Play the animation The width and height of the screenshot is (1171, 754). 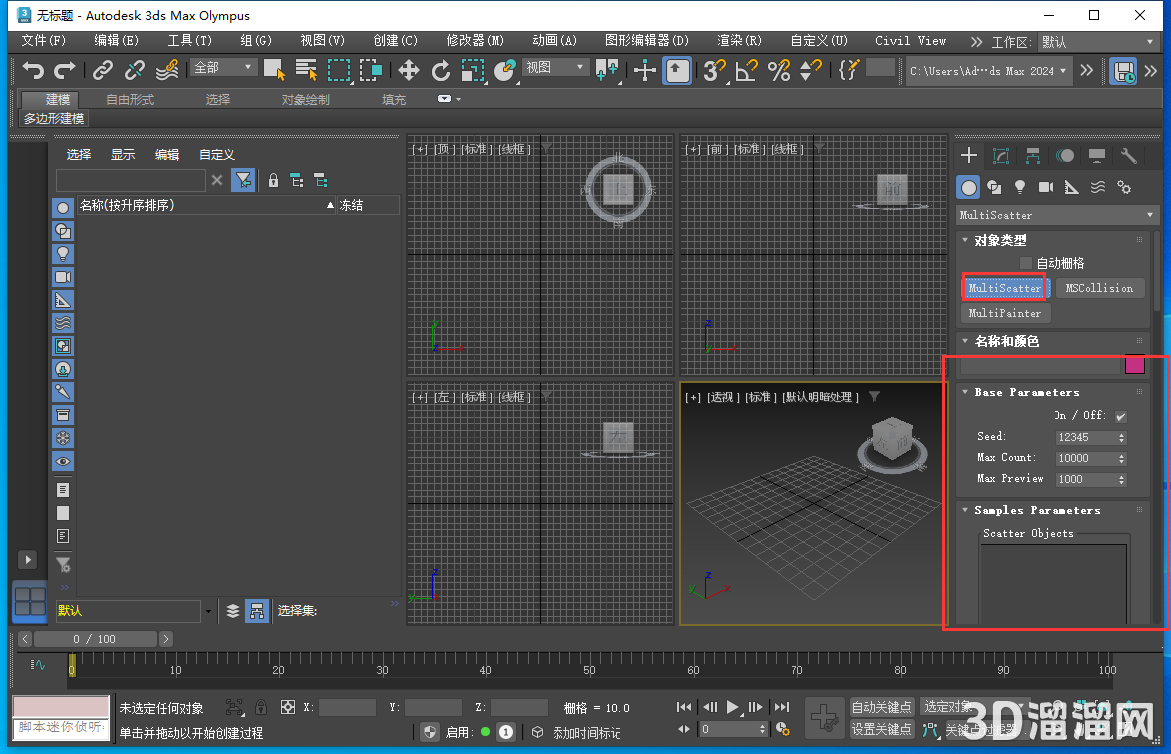point(733,707)
